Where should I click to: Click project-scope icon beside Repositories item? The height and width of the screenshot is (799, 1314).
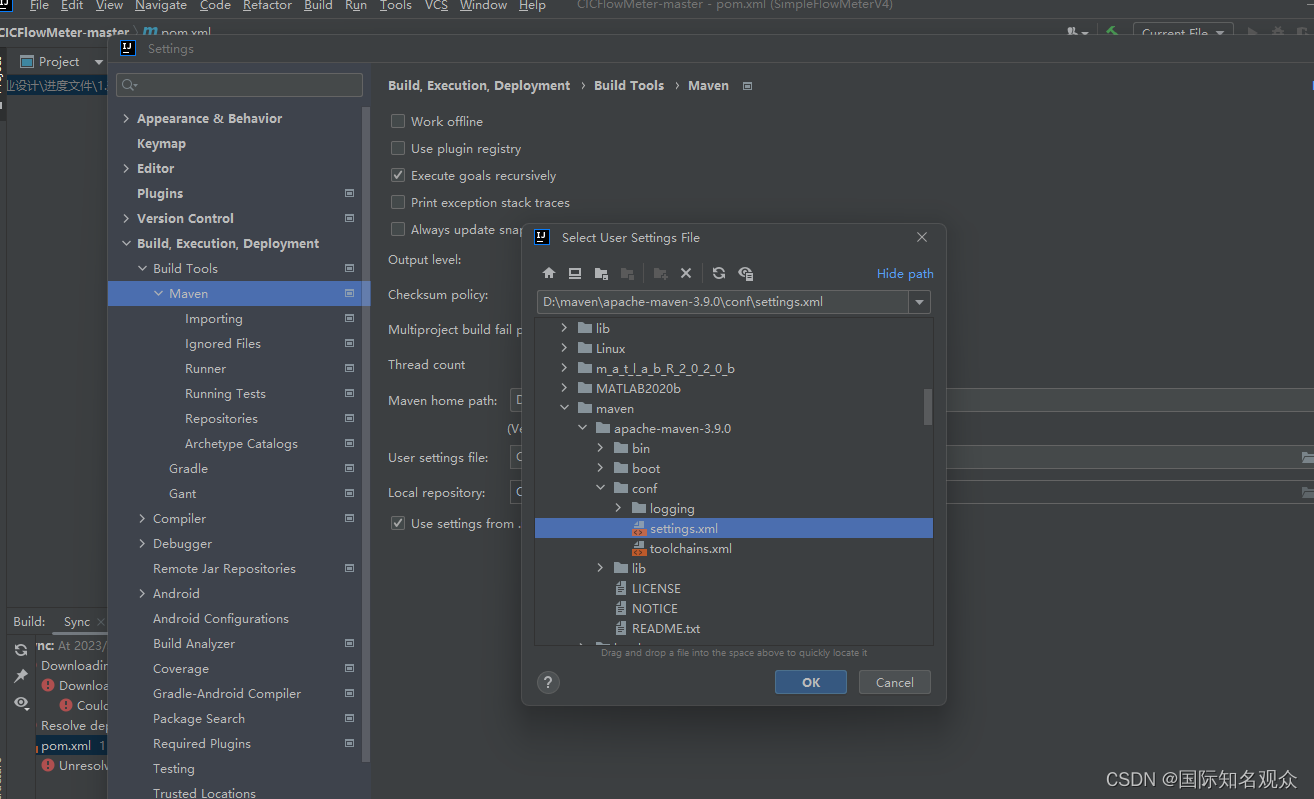349,418
